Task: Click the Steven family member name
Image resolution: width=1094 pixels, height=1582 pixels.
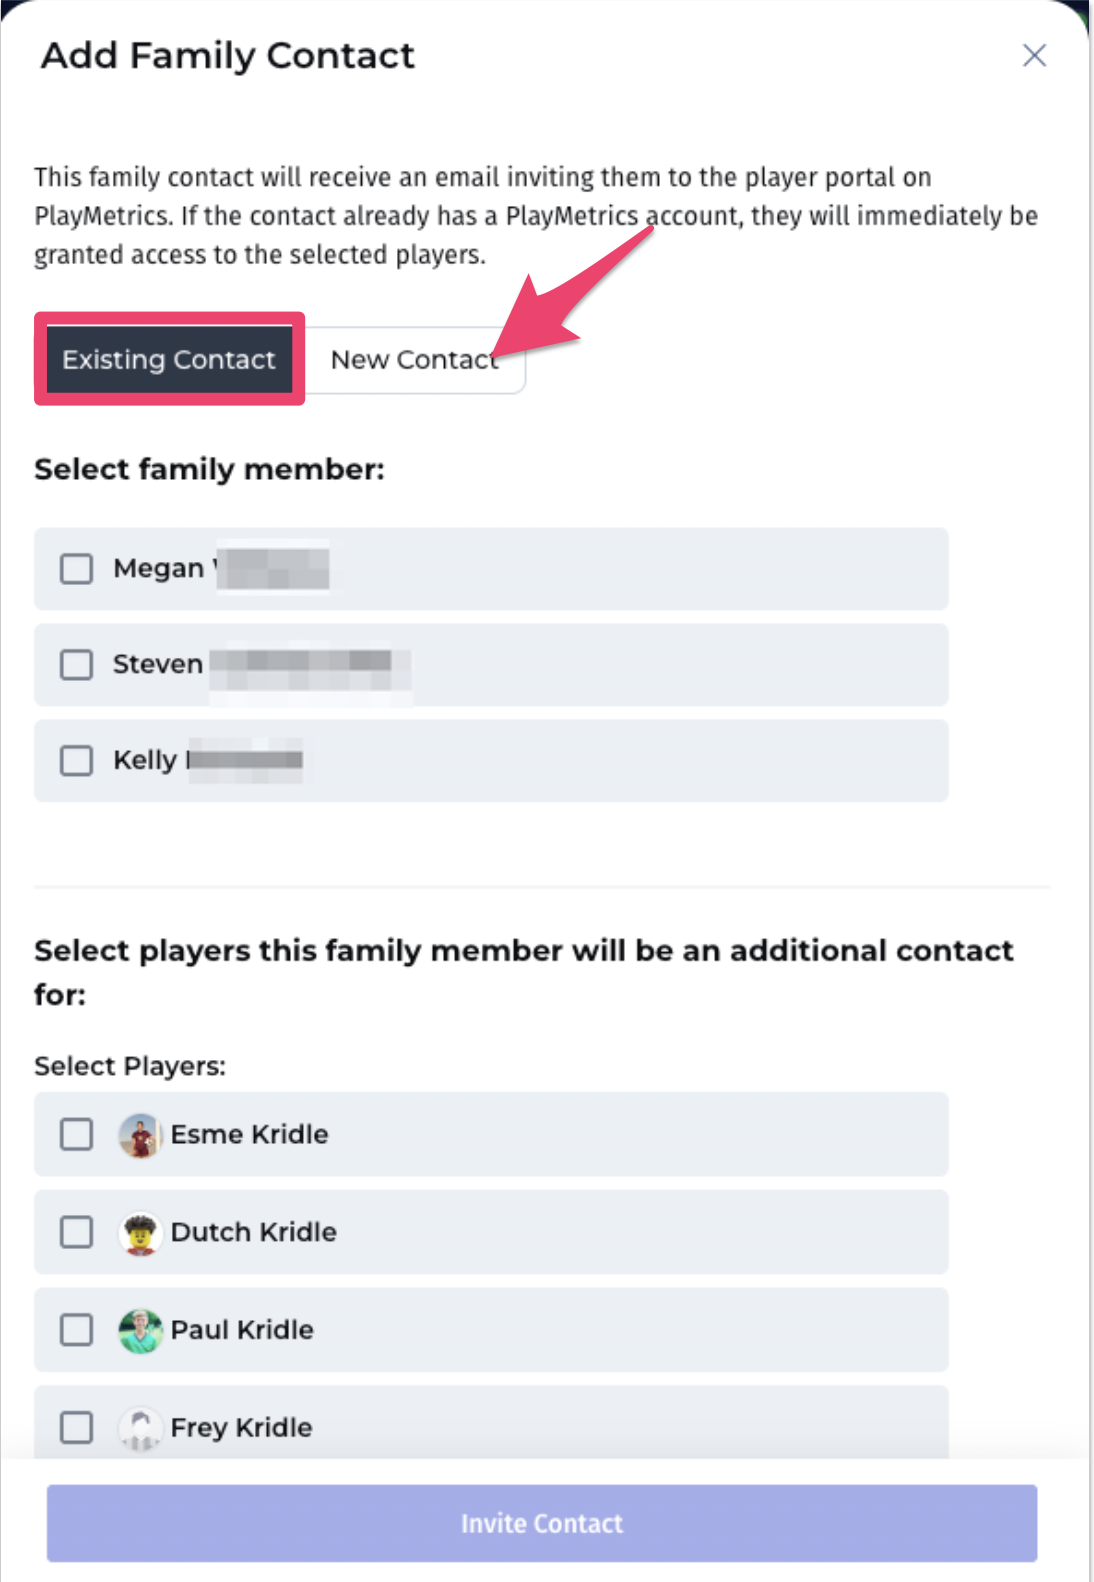Action: click(x=158, y=665)
